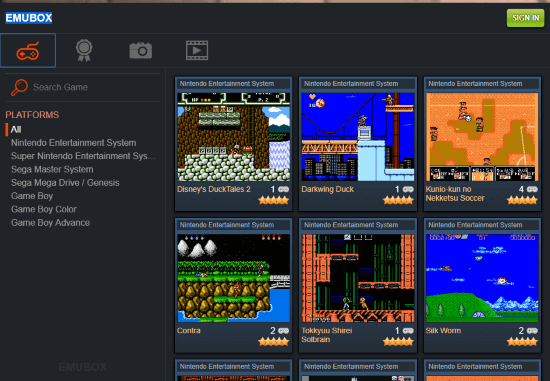The image size is (550, 381).
Task: Click the magnifying glass search icon
Action: click(19, 87)
